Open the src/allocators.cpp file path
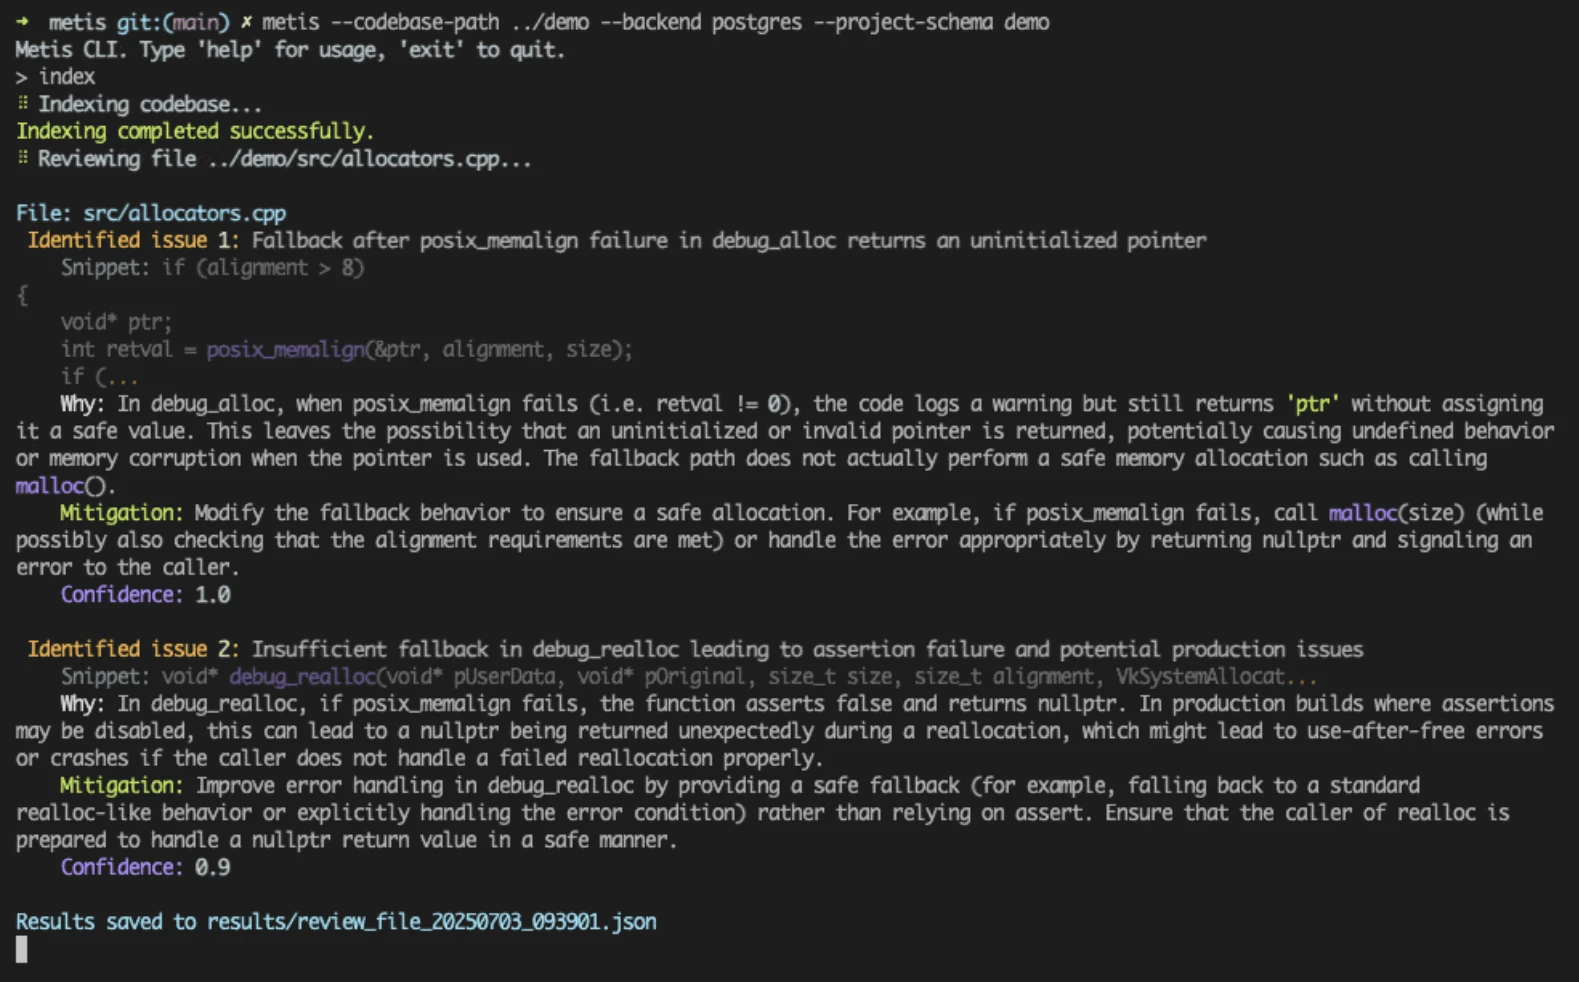 184,213
